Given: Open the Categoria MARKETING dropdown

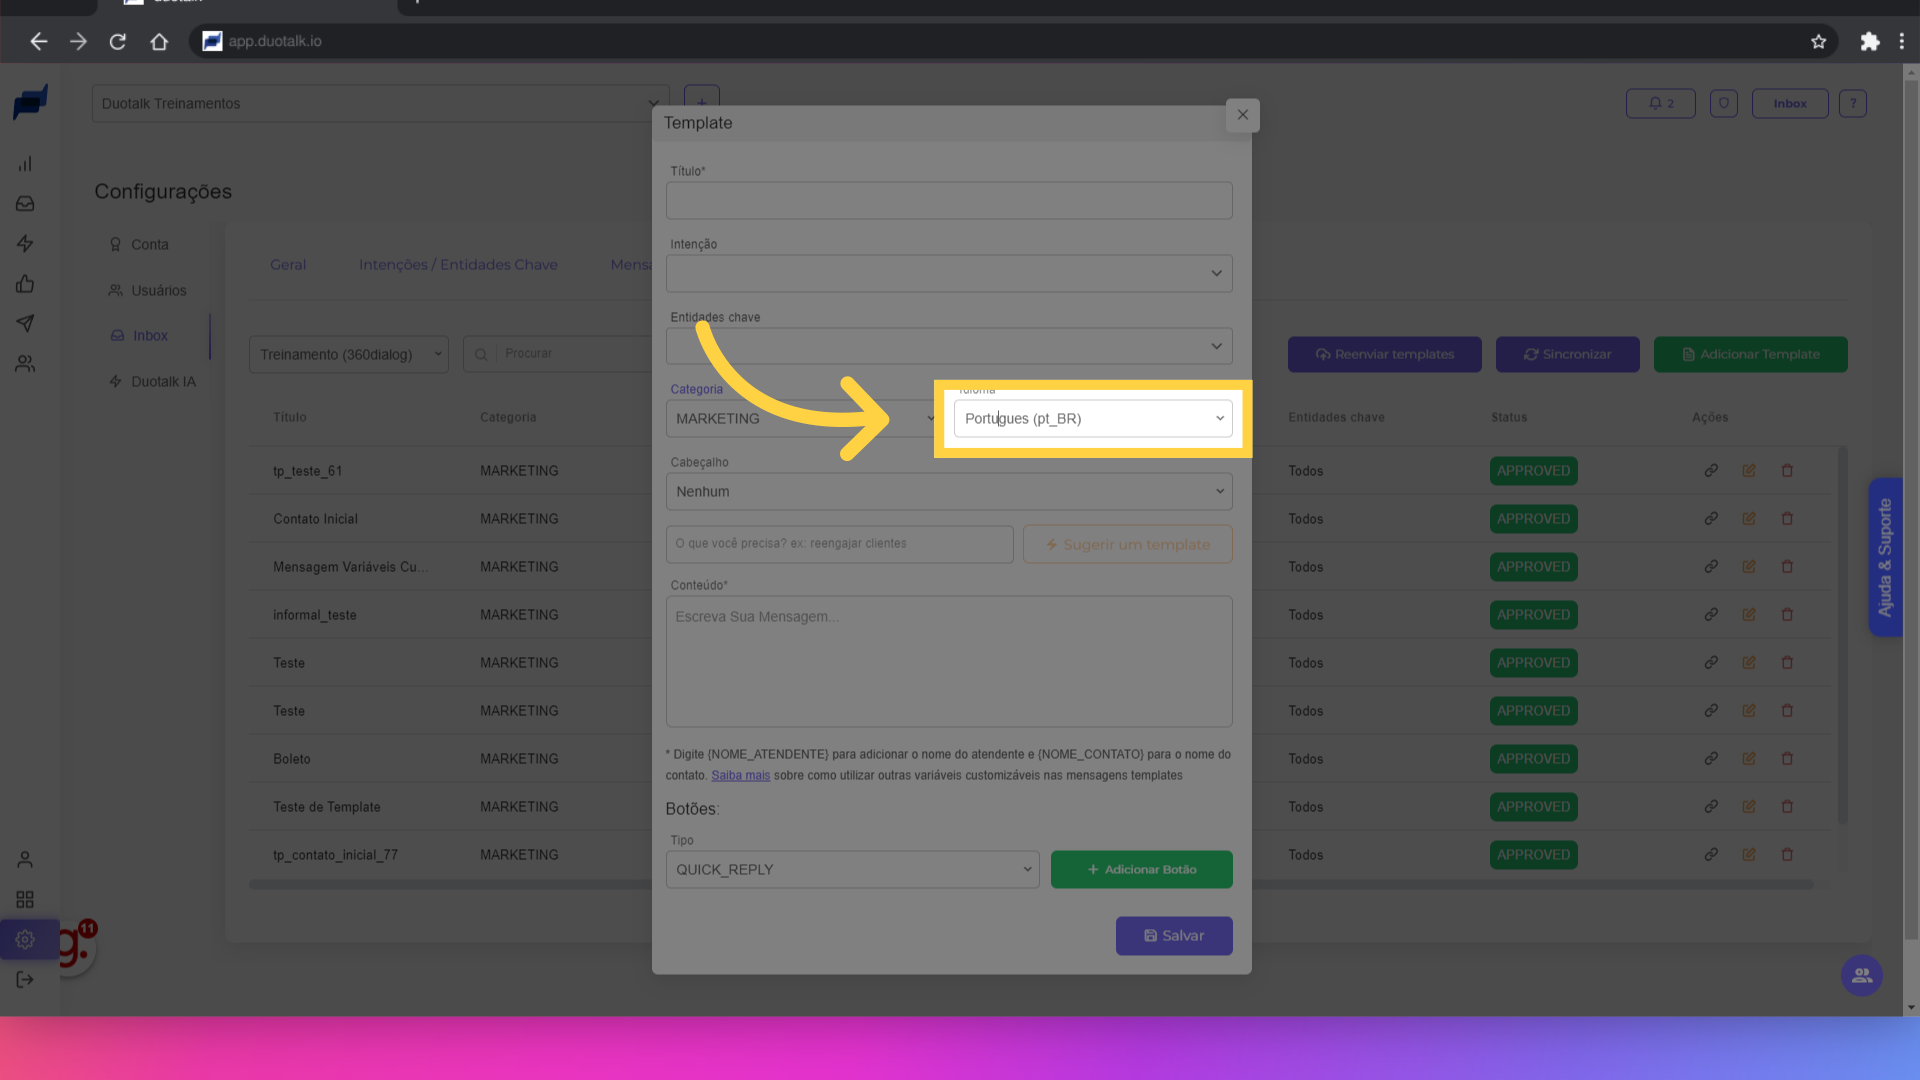Looking at the screenshot, I should 803,419.
